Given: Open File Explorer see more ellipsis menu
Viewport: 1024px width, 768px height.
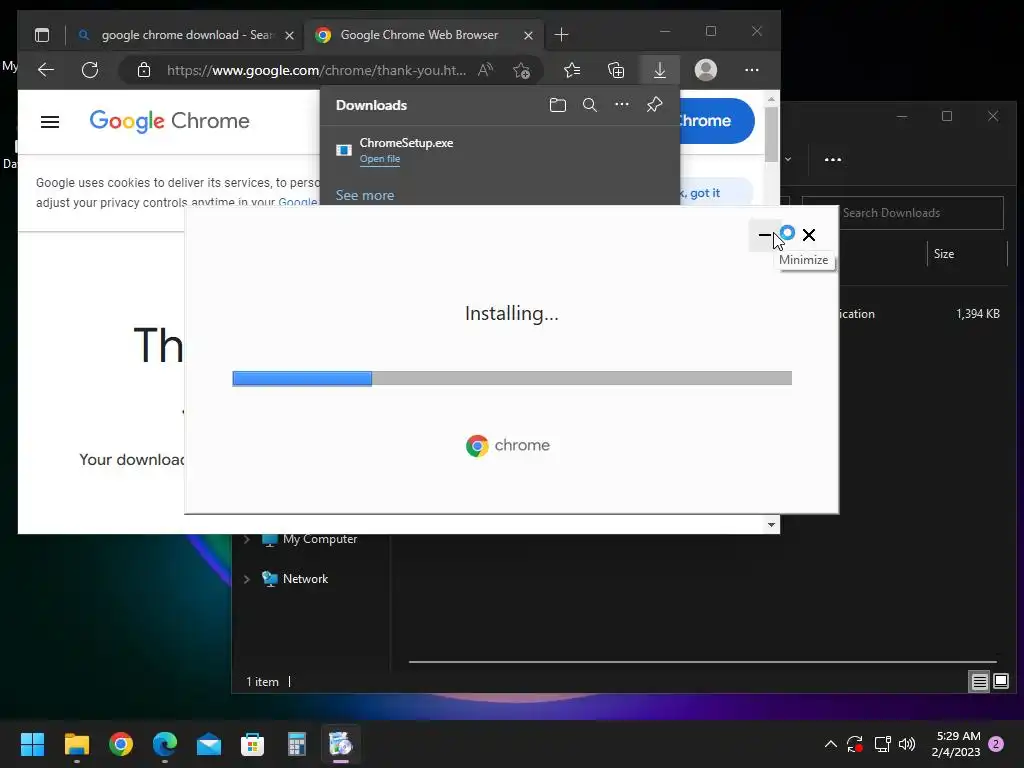Looking at the screenshot, I should (x=833, y=159).
